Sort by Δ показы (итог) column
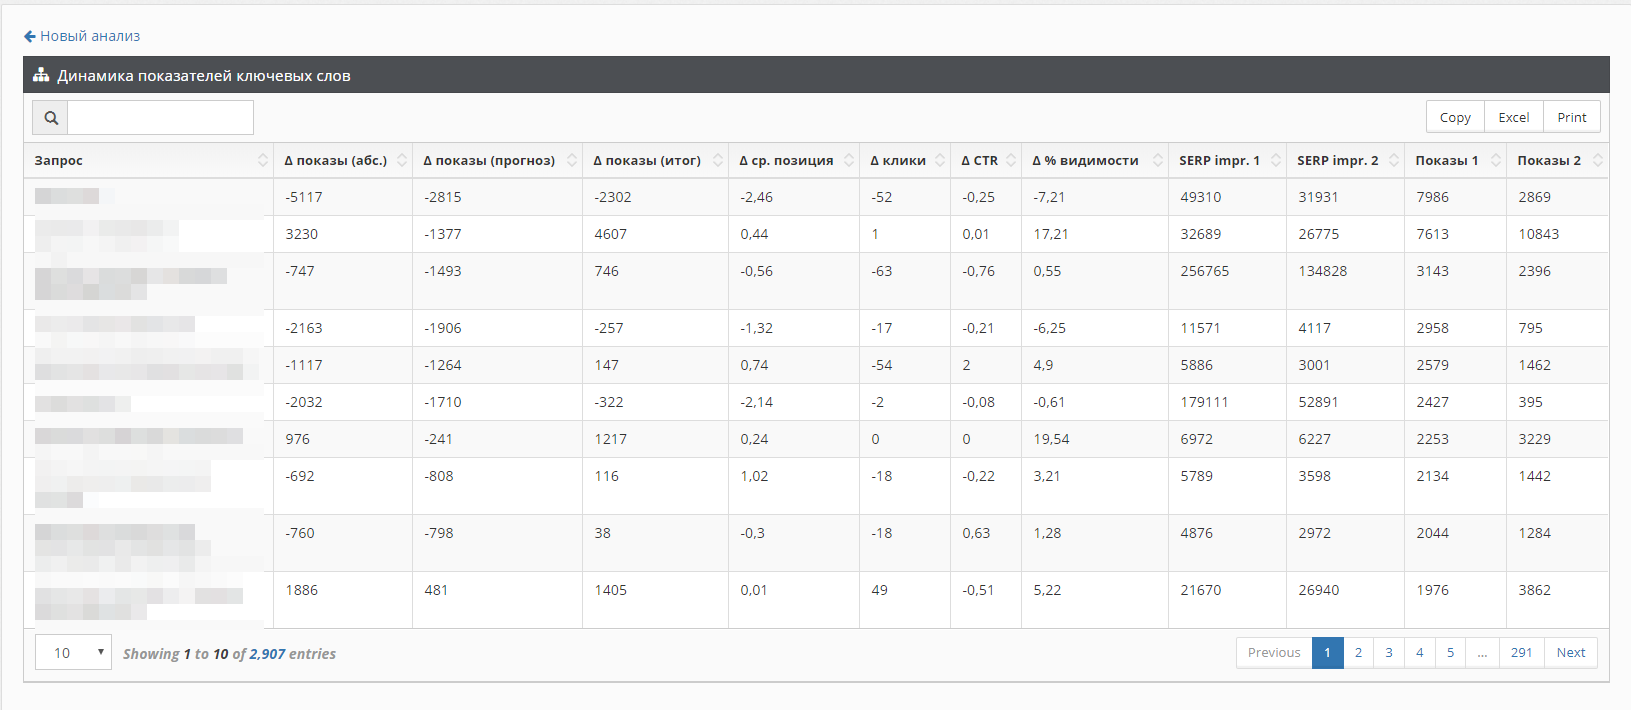 (x=717, y=160)
